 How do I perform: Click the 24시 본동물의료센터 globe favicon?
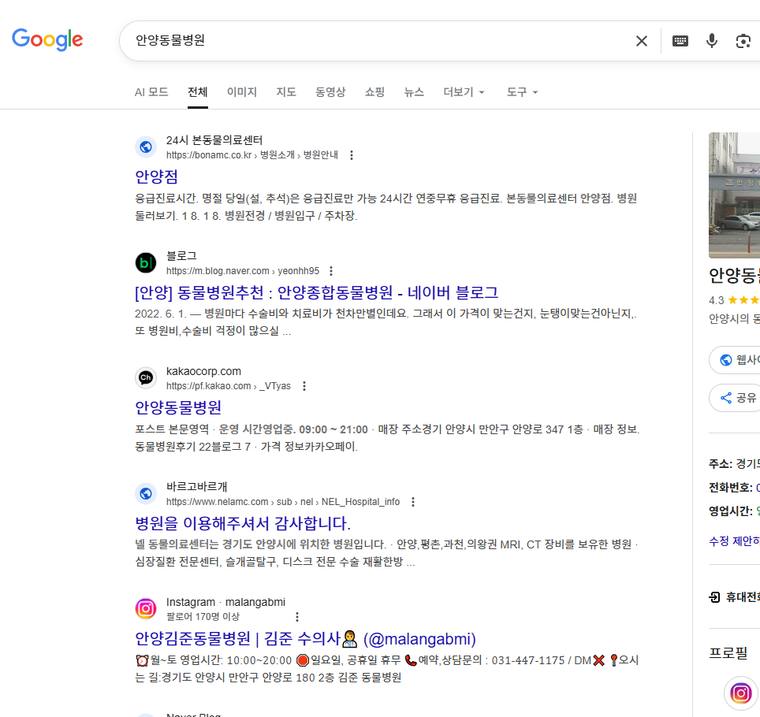[146, 147]
